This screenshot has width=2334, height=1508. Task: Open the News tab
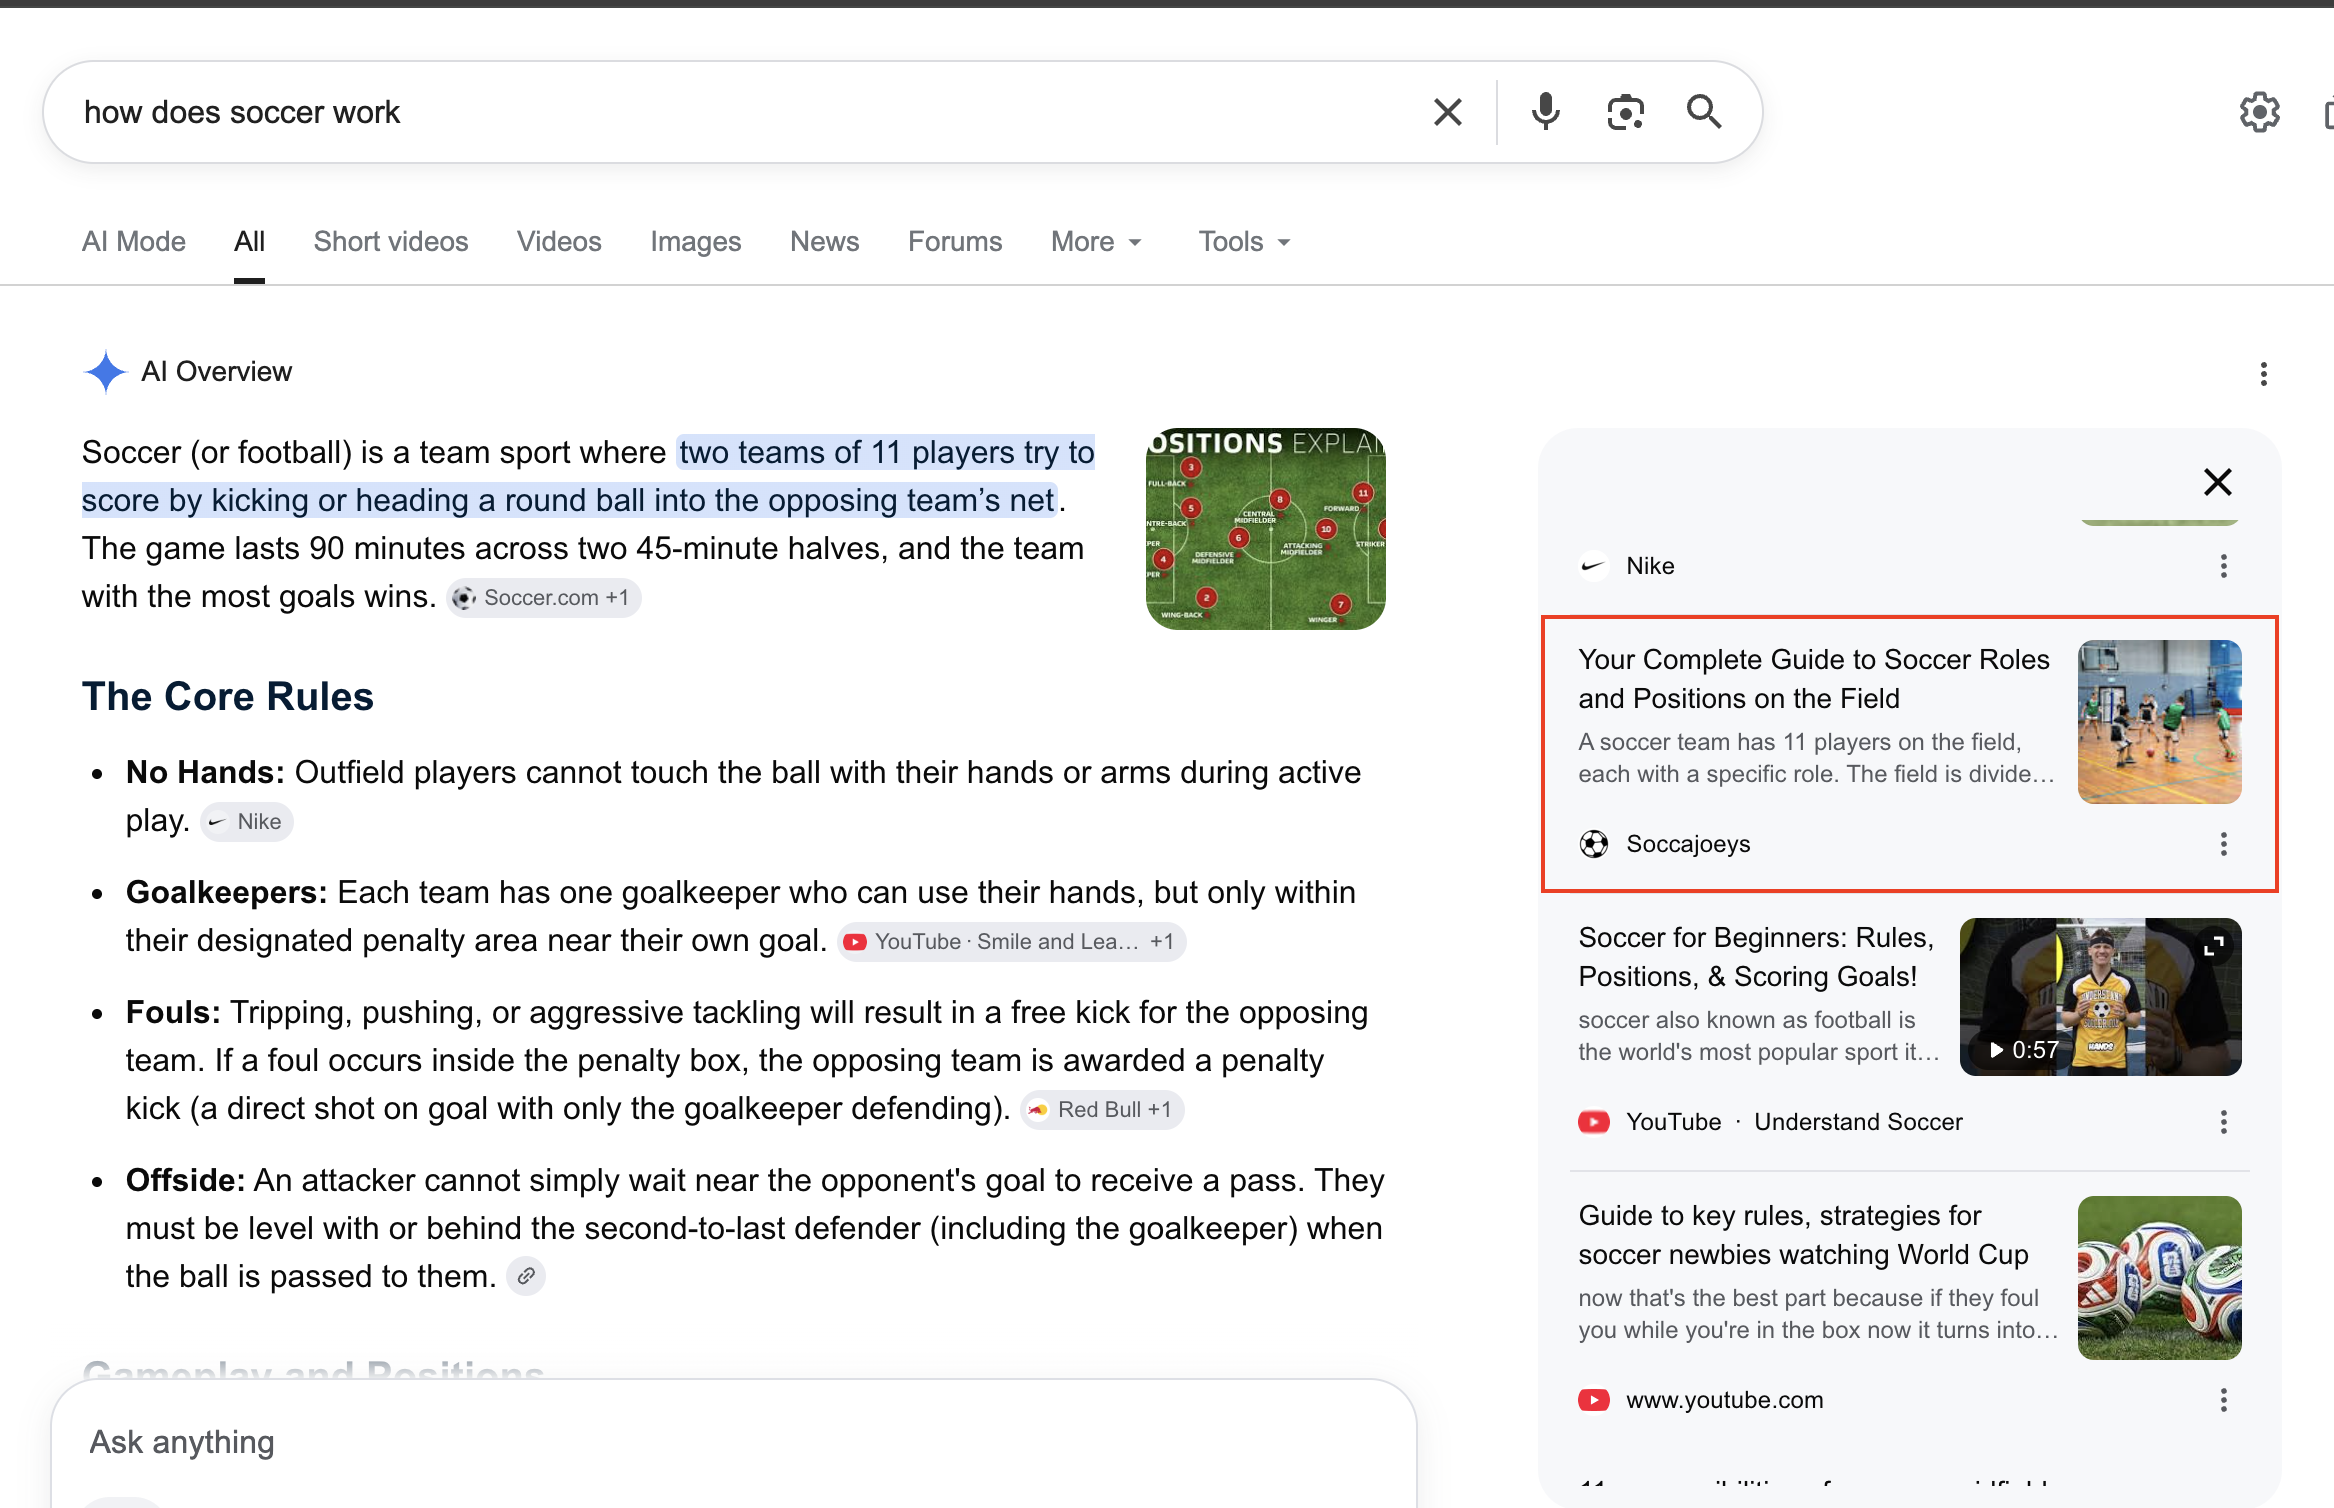(825, 242)
